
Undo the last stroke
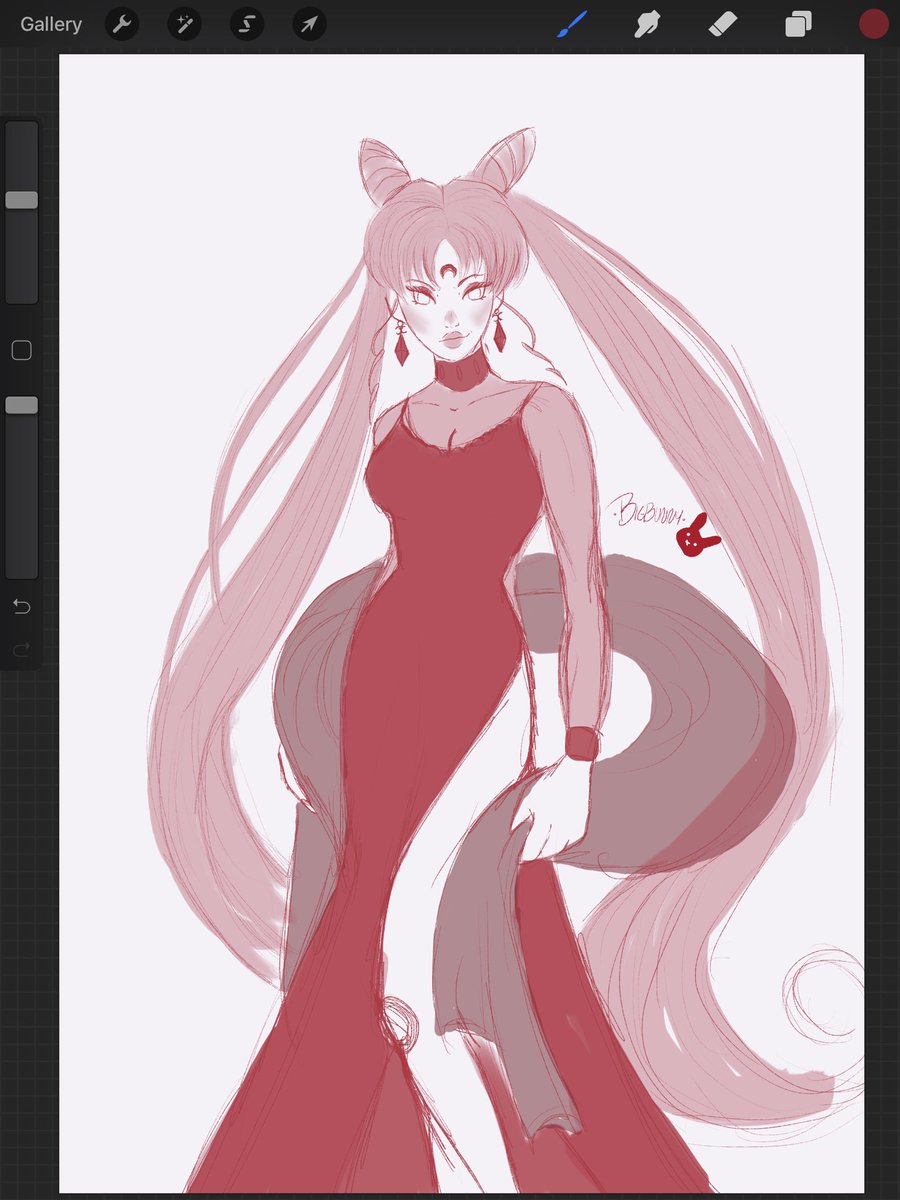tap(21, 607)
